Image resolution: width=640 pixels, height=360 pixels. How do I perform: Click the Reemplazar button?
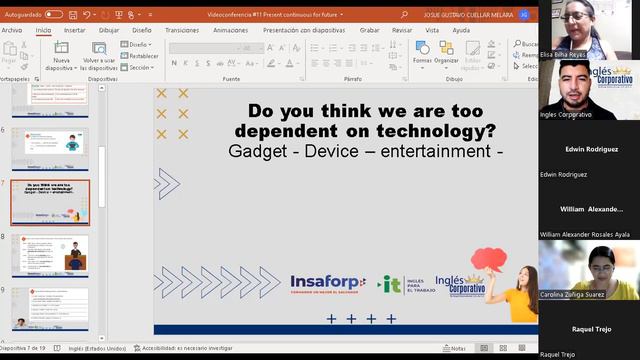[x=526, y=55]
